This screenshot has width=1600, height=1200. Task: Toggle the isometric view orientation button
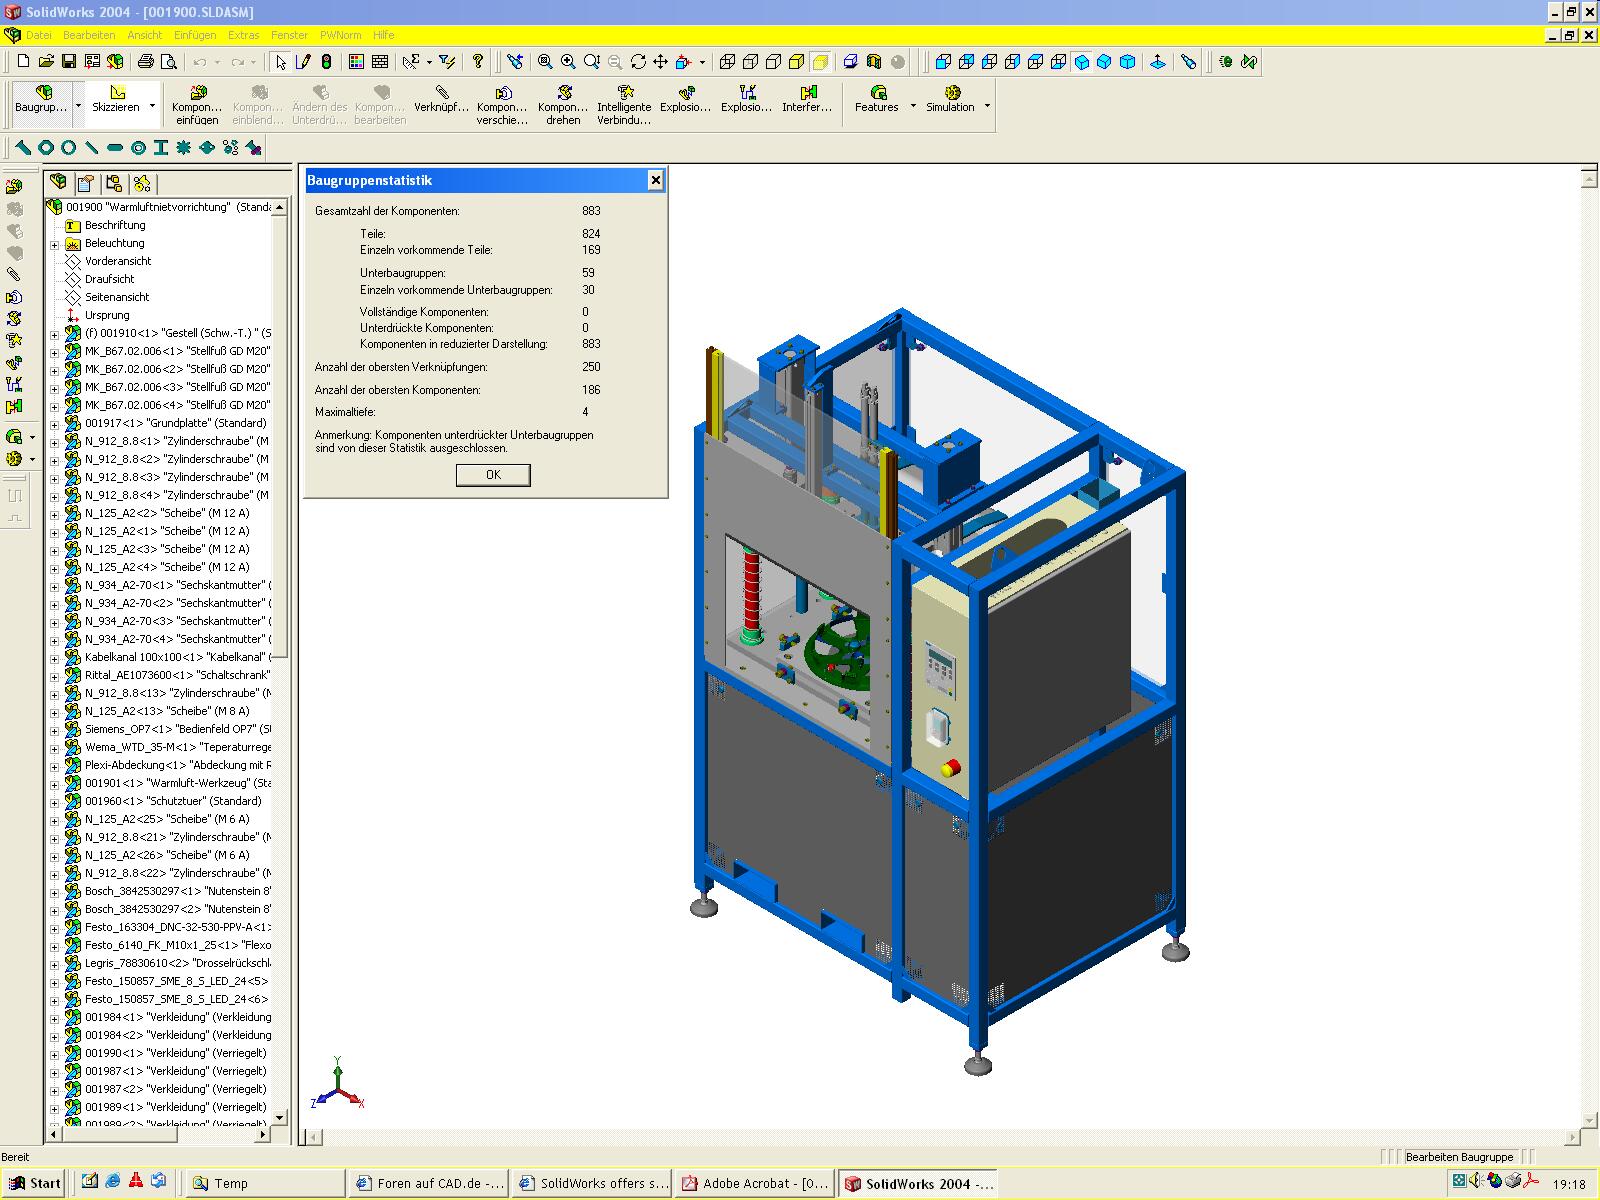coord(1082,62)
